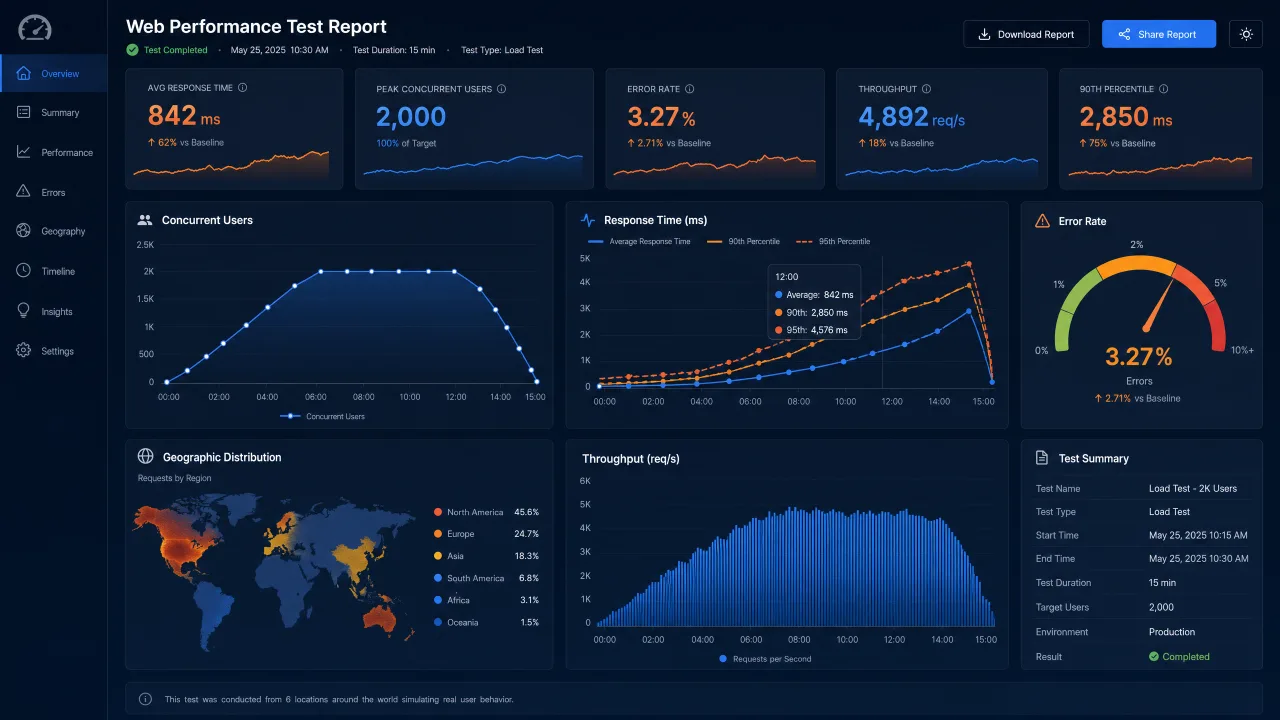Click the Start Time May 25 10:15 AM
Image resolution: width=1280 pixels, height=720 pixels.
tap(1198, 536)
